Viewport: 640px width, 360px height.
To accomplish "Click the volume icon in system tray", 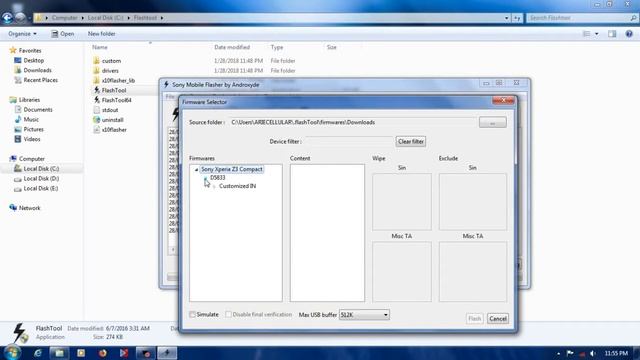I will pyautogui.click(x=593, y=353).
